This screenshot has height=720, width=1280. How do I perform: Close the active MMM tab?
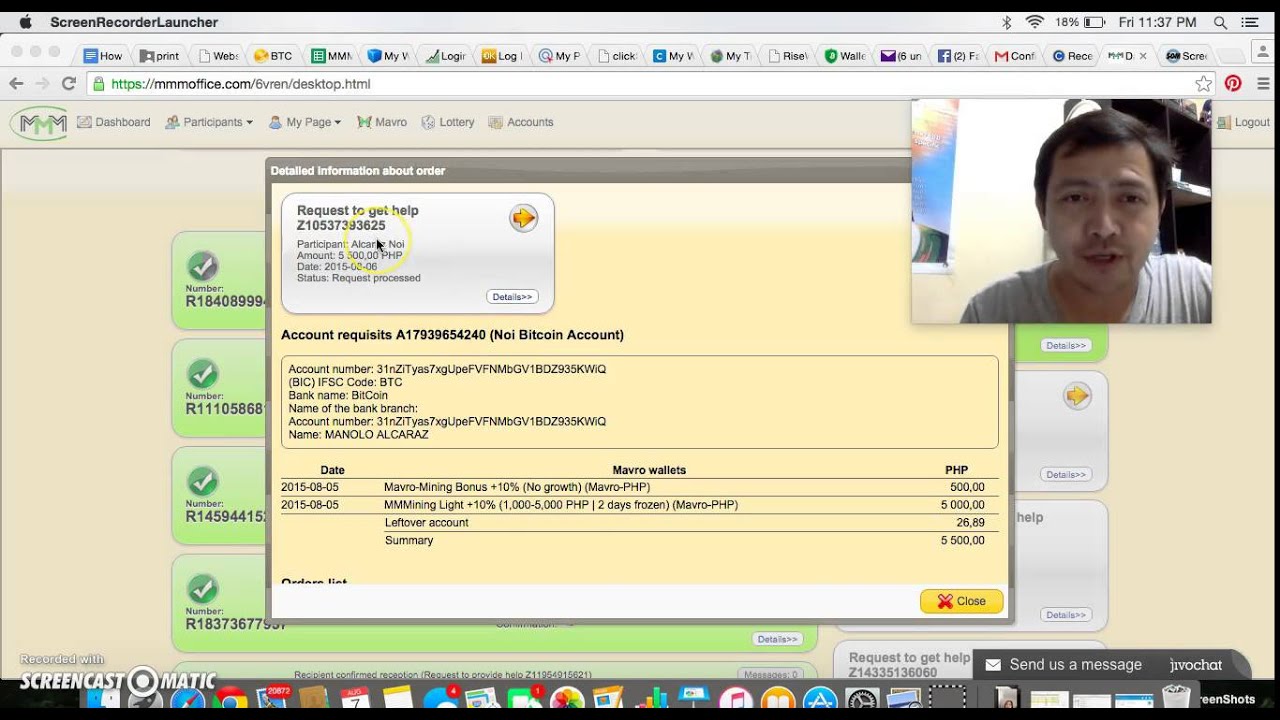click(x=1143, y=56)
